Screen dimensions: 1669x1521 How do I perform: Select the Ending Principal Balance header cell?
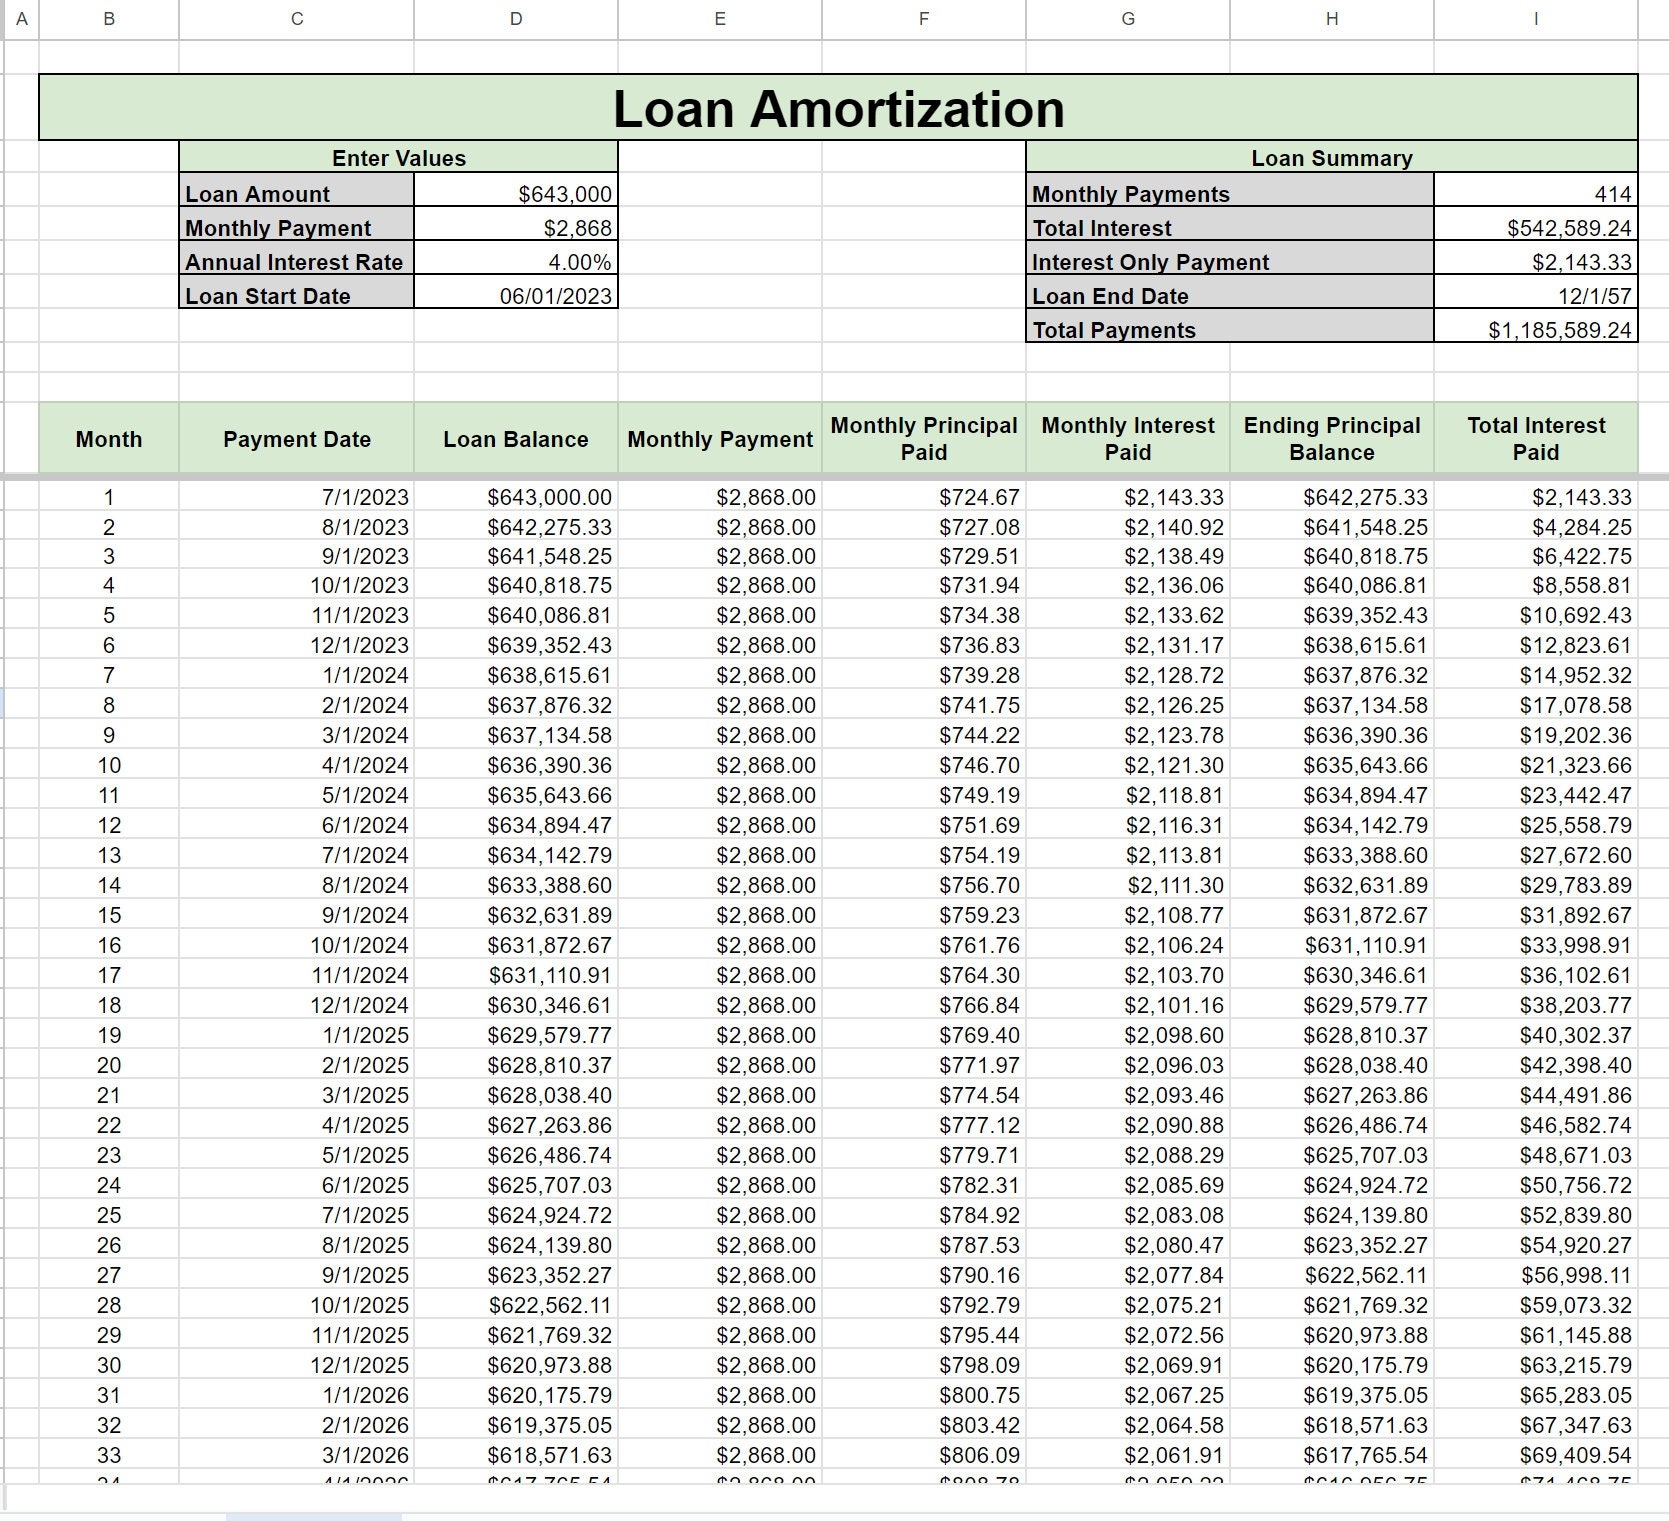1332,438
